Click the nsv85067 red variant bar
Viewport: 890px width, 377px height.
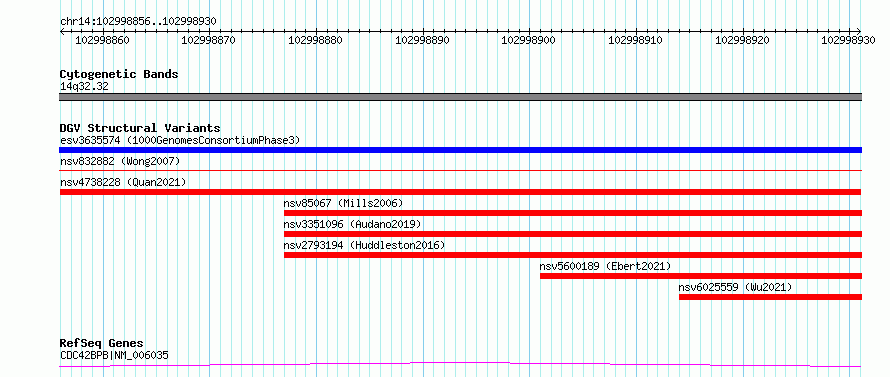coord(573,213)
